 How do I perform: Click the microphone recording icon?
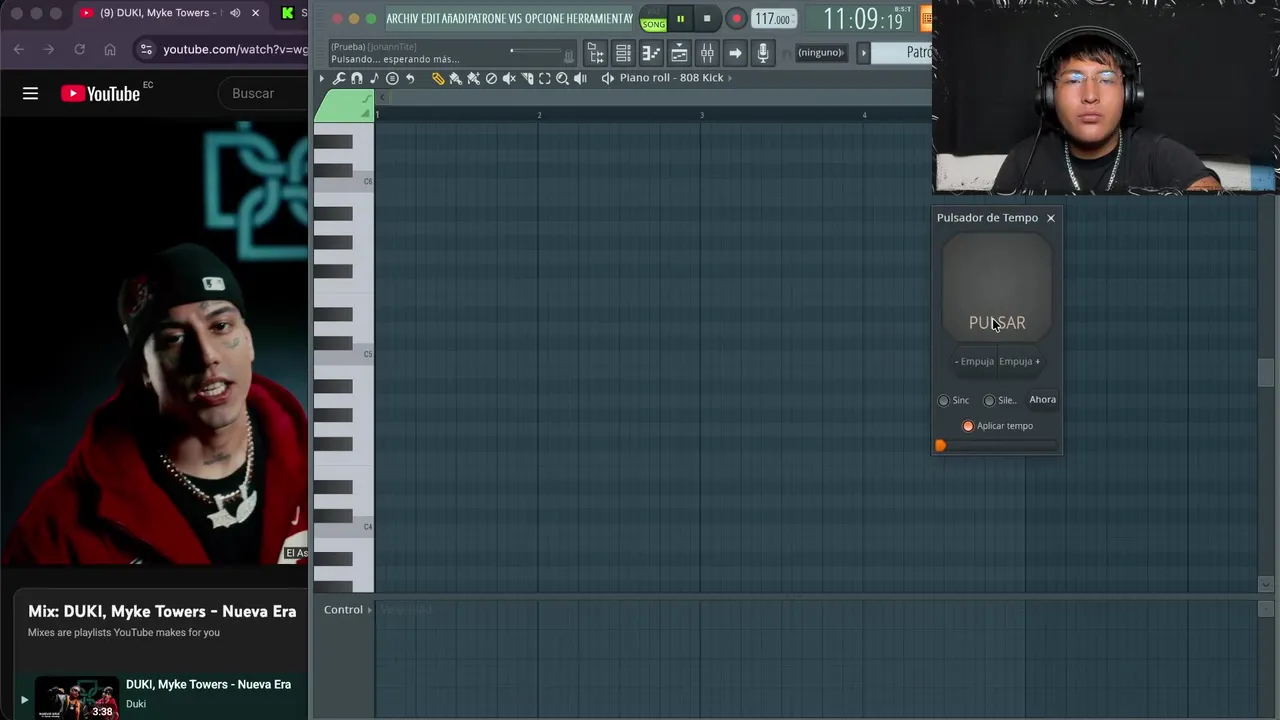pos(763,52)
